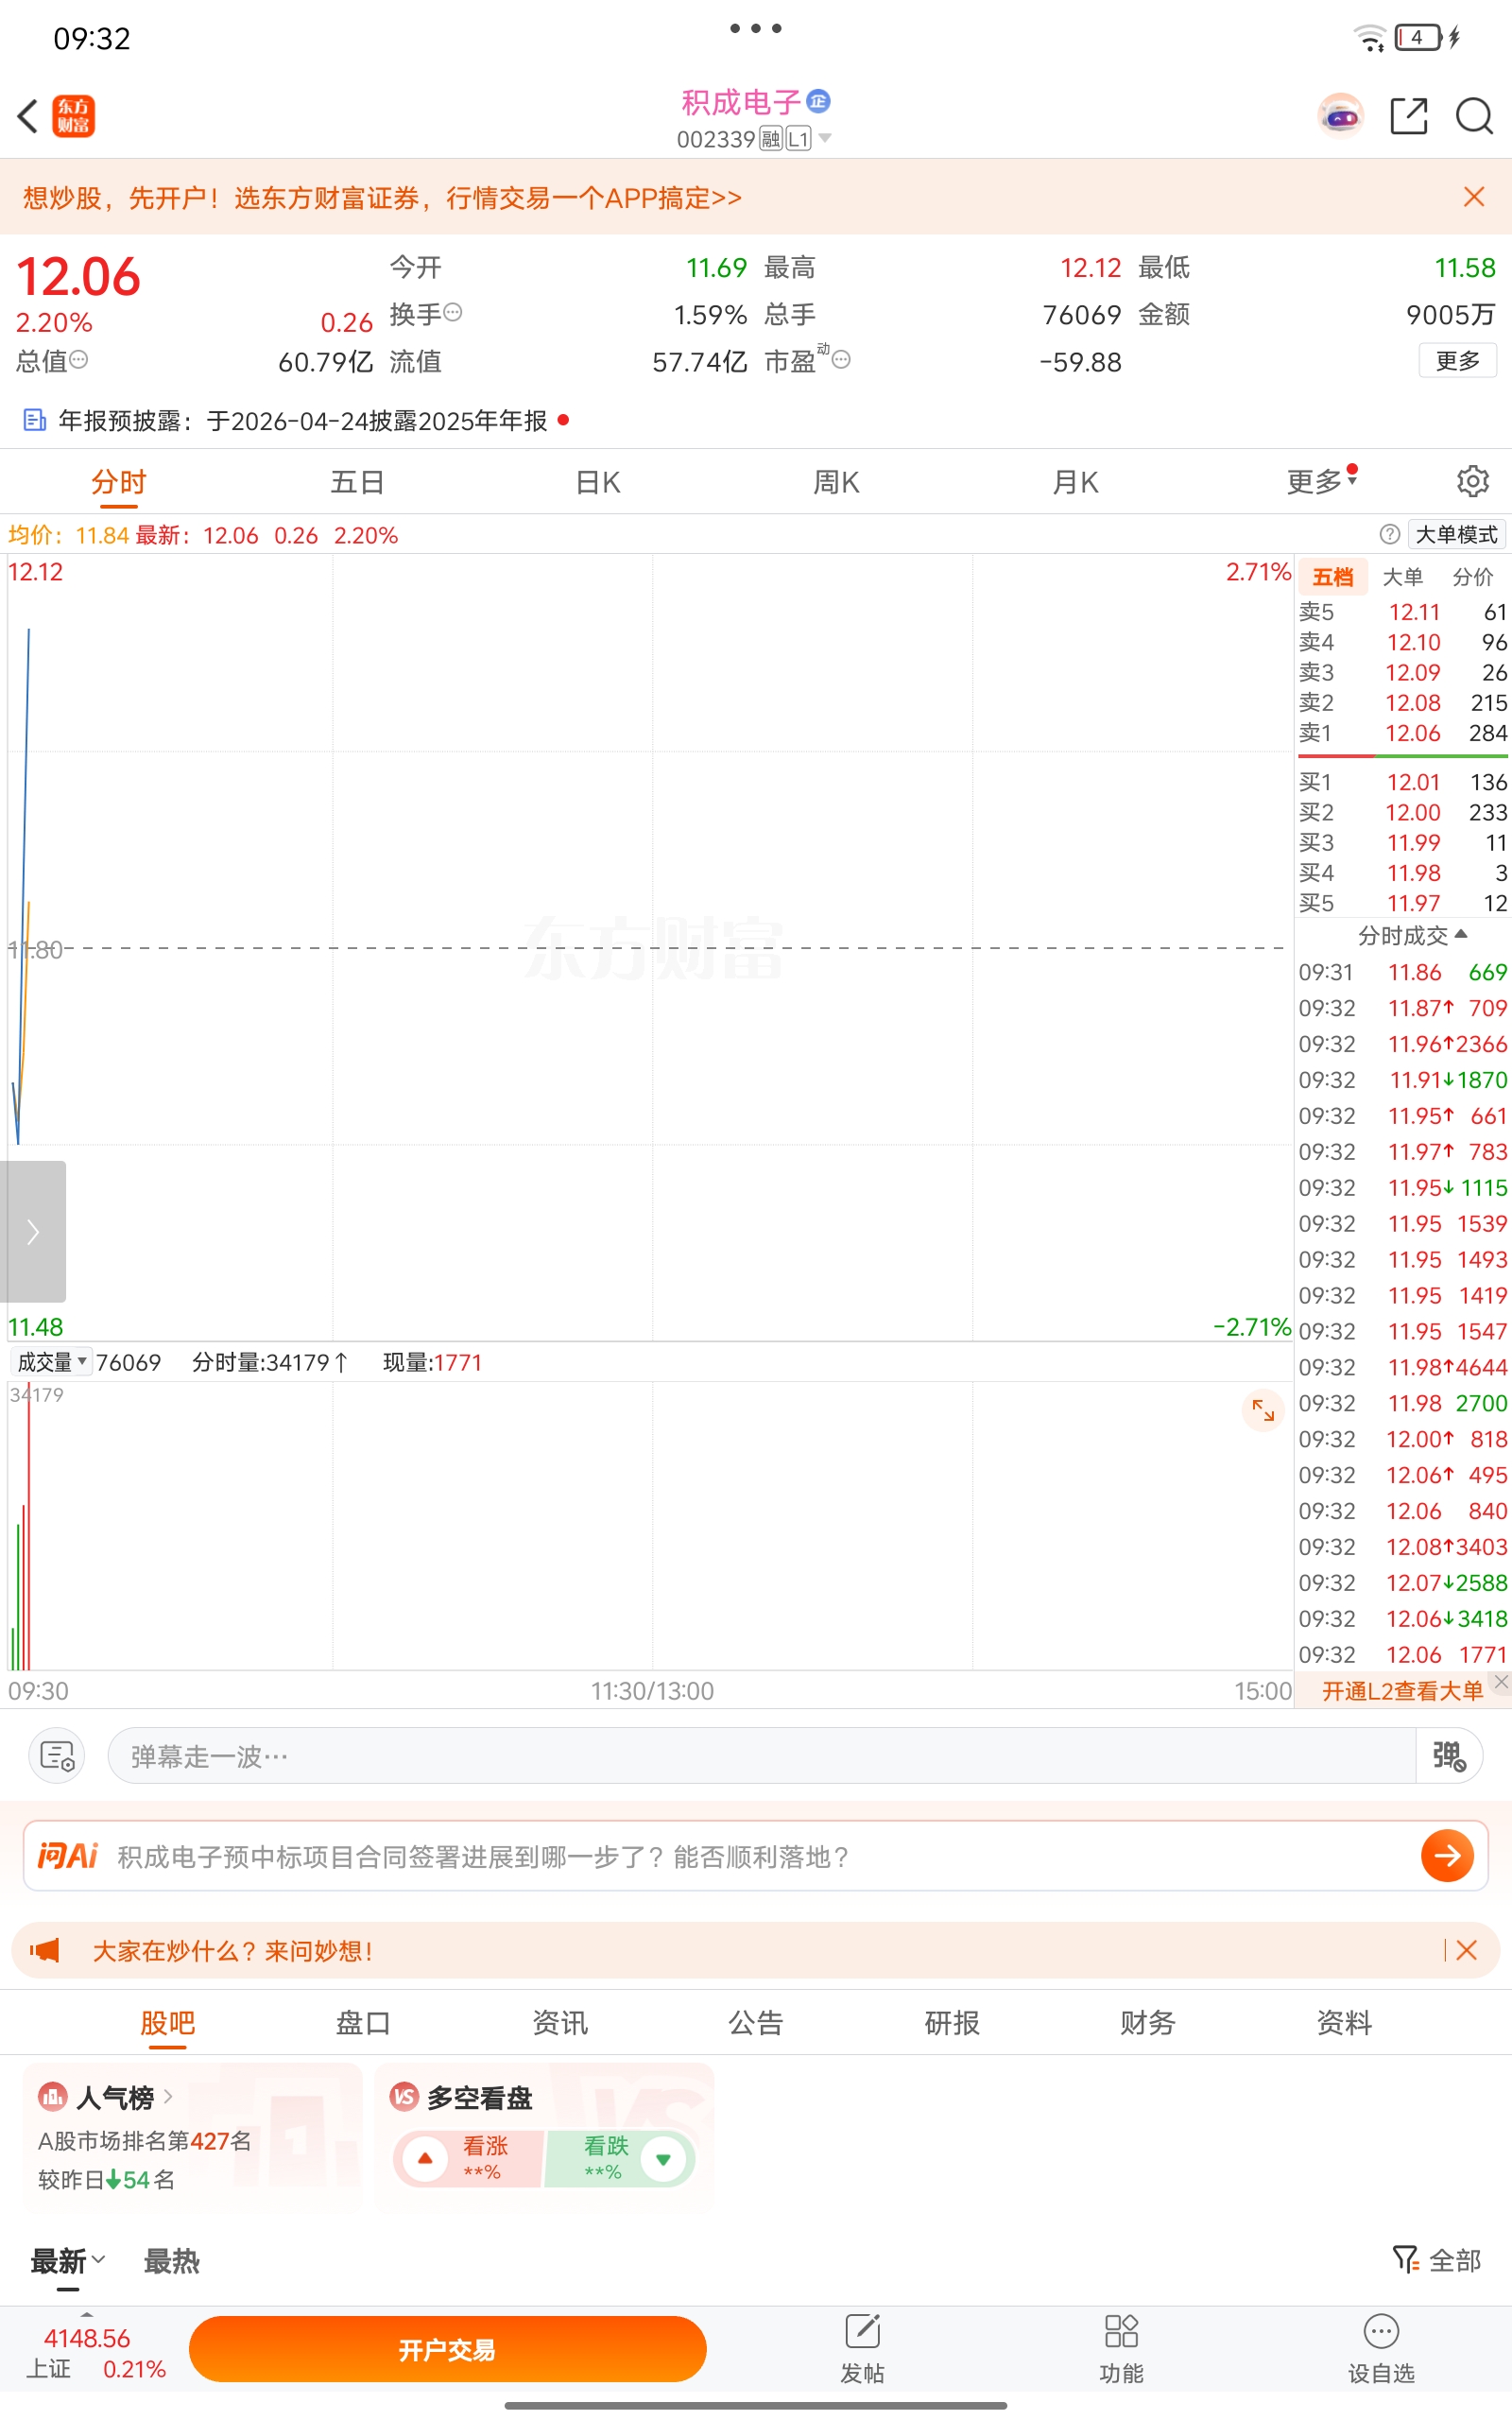The width and height of the screenshot is (1512, 2420).
Task: Tap the megaphone icon in 问妙想 banner
Action: tap(45, 1950)
